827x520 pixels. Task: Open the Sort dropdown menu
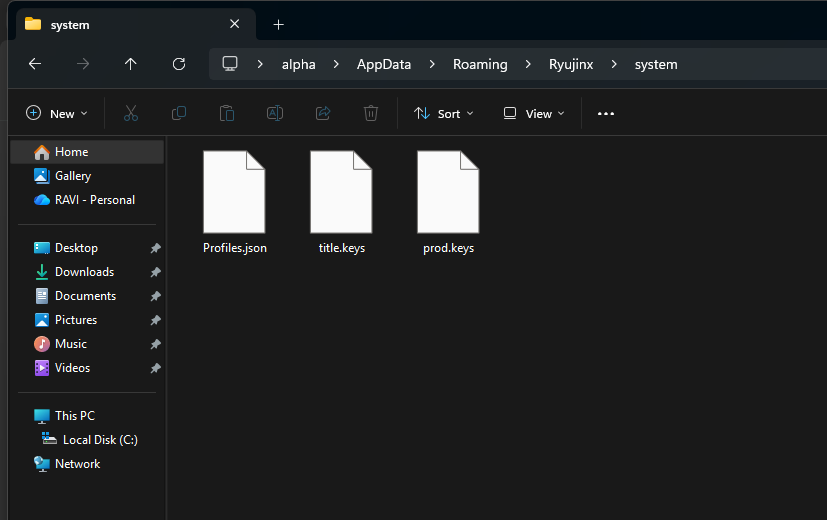coord(444,113)
